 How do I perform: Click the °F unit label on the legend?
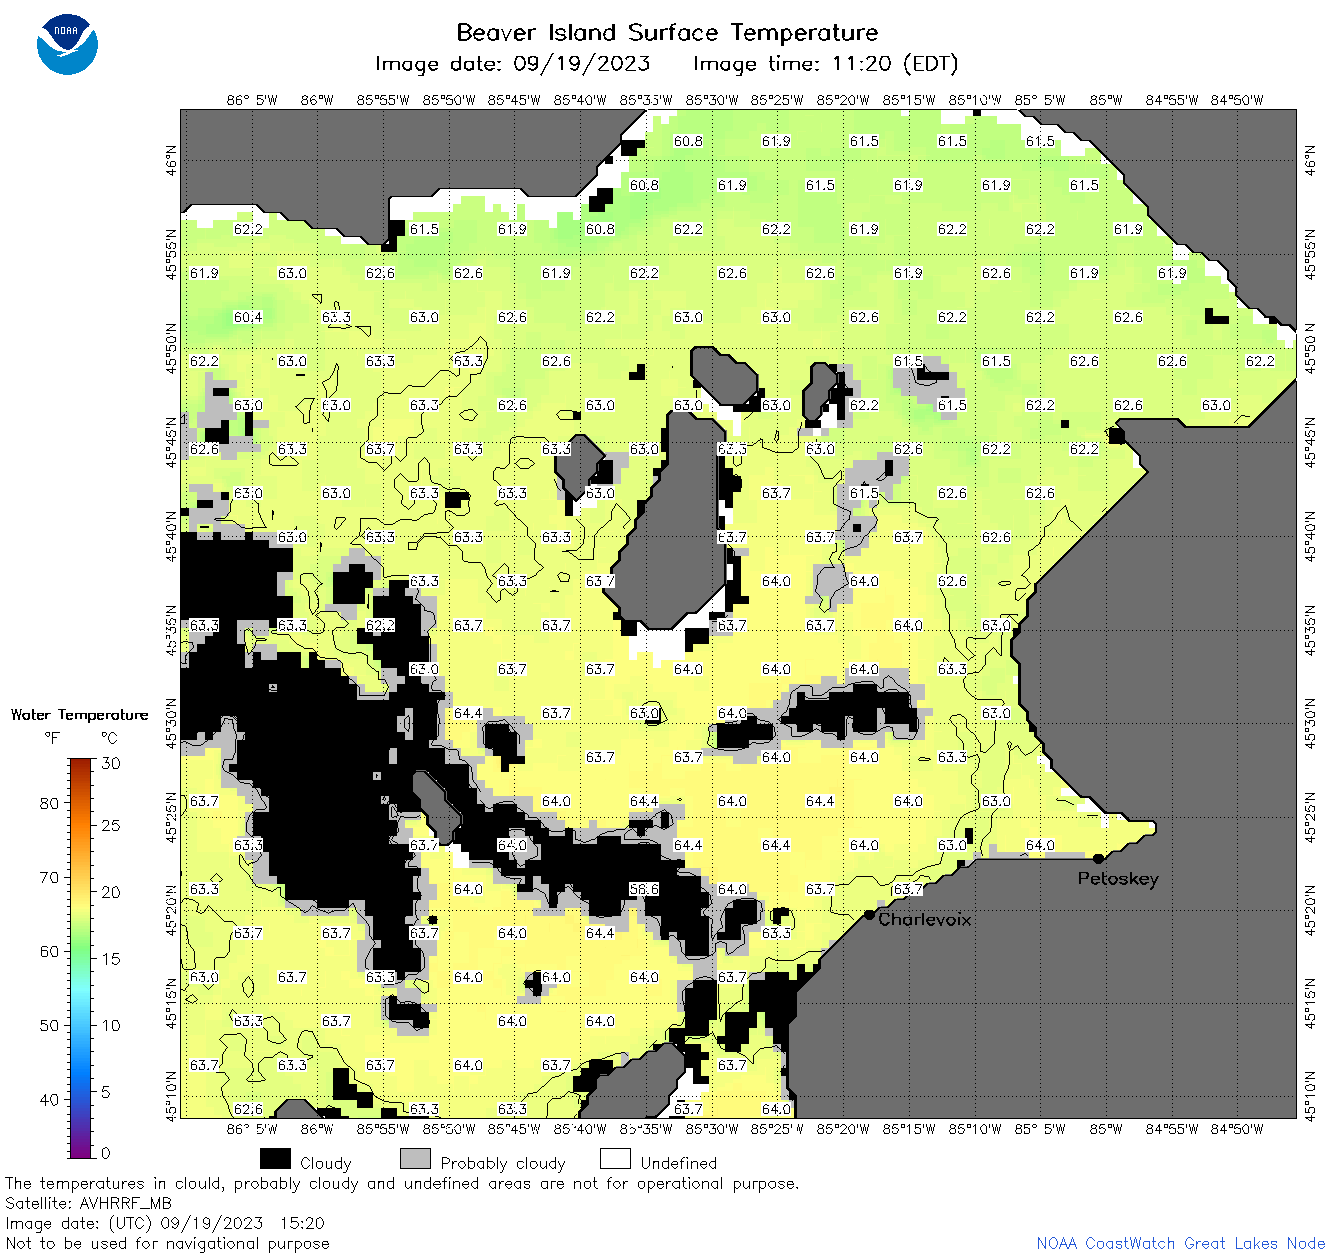52,738
